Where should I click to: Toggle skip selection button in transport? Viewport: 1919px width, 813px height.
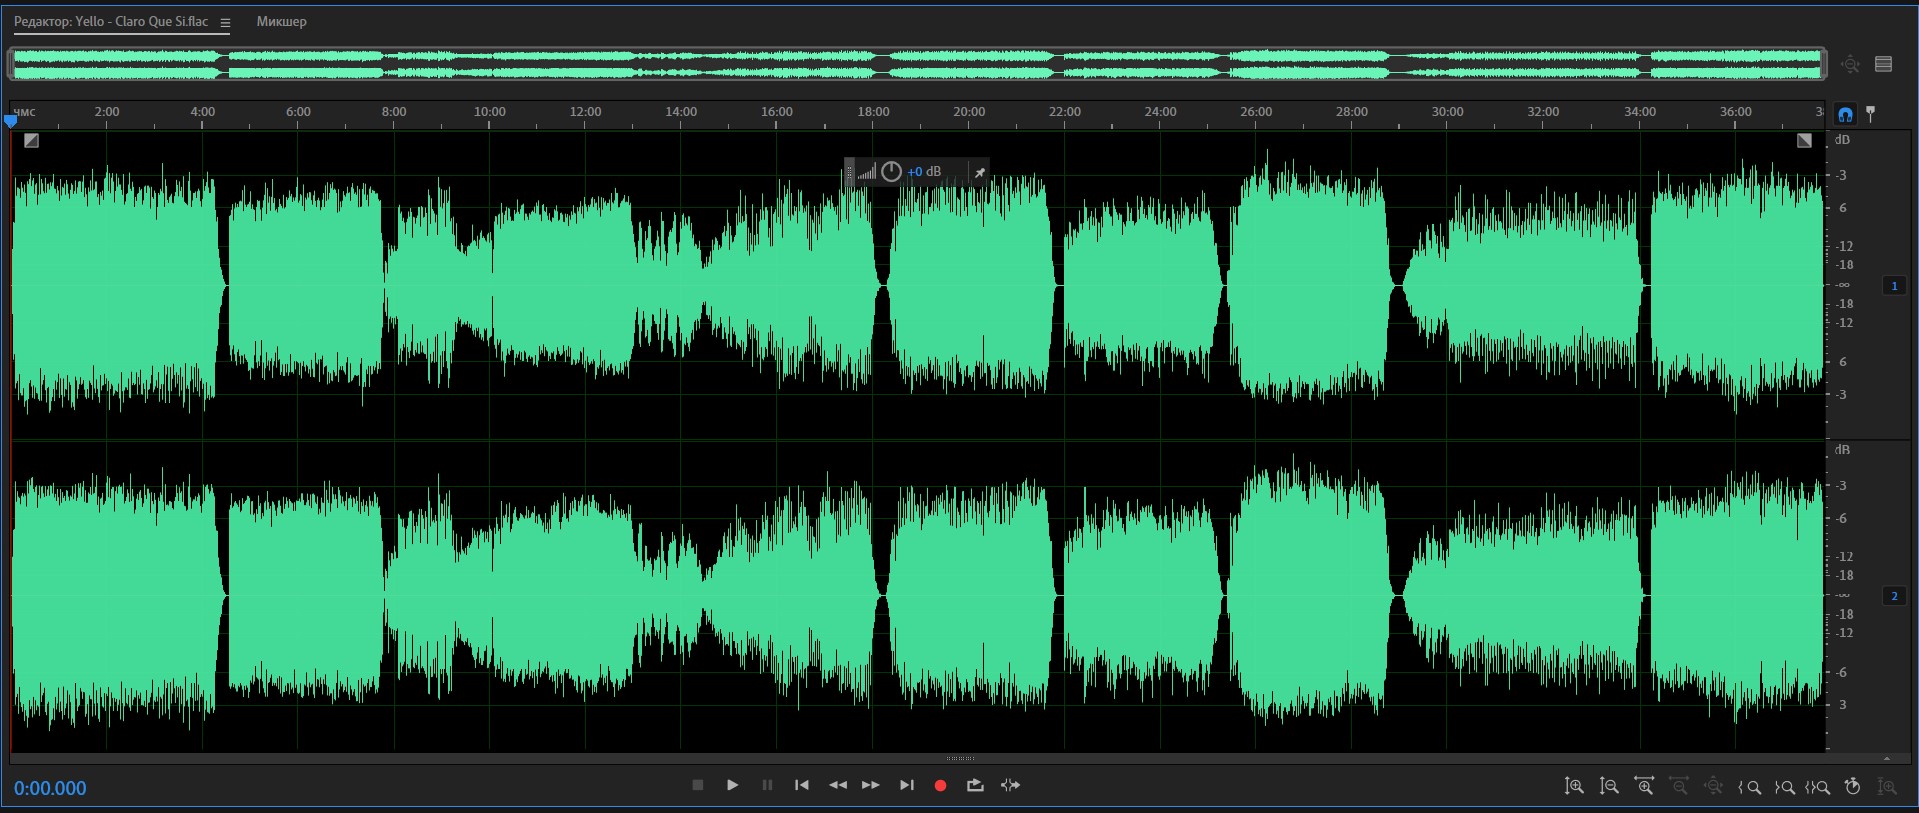click(1011, 786)
